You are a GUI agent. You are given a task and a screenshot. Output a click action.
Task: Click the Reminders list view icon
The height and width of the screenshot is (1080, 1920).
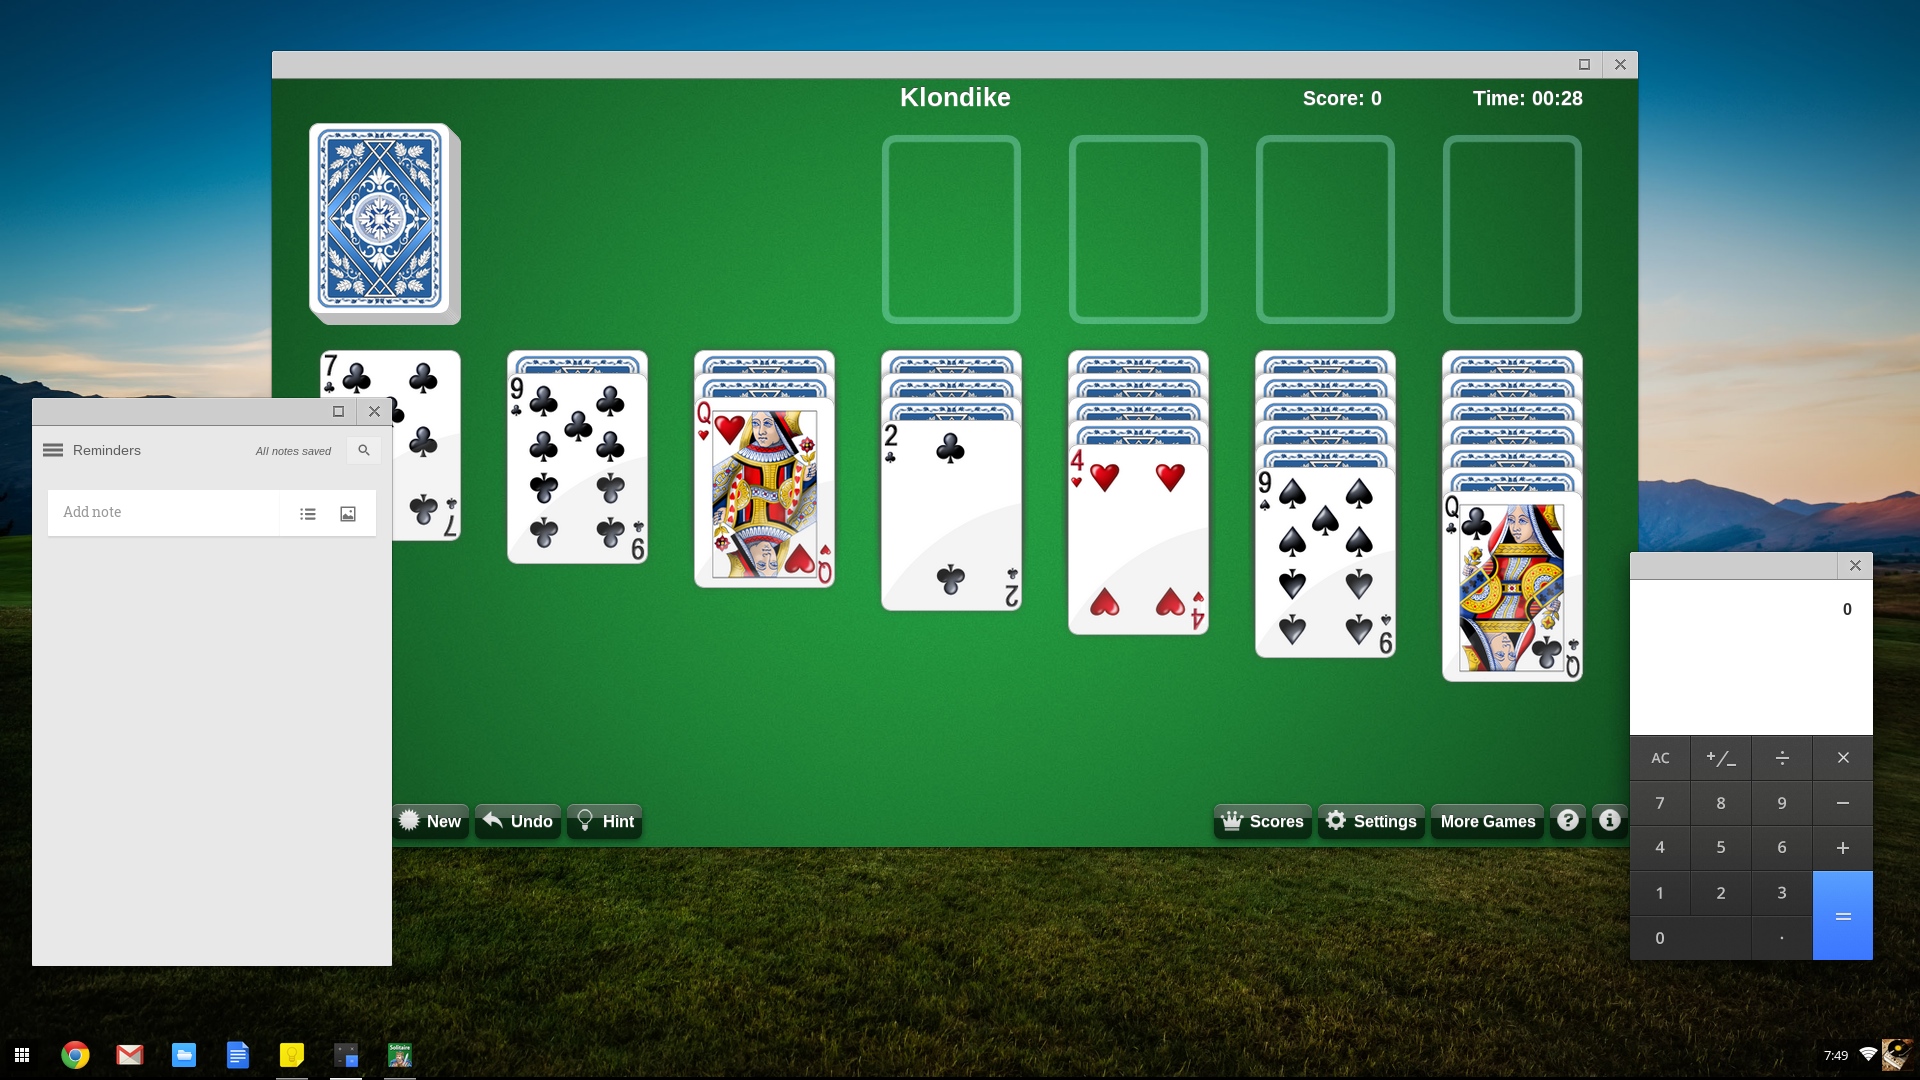click(307, 513)
